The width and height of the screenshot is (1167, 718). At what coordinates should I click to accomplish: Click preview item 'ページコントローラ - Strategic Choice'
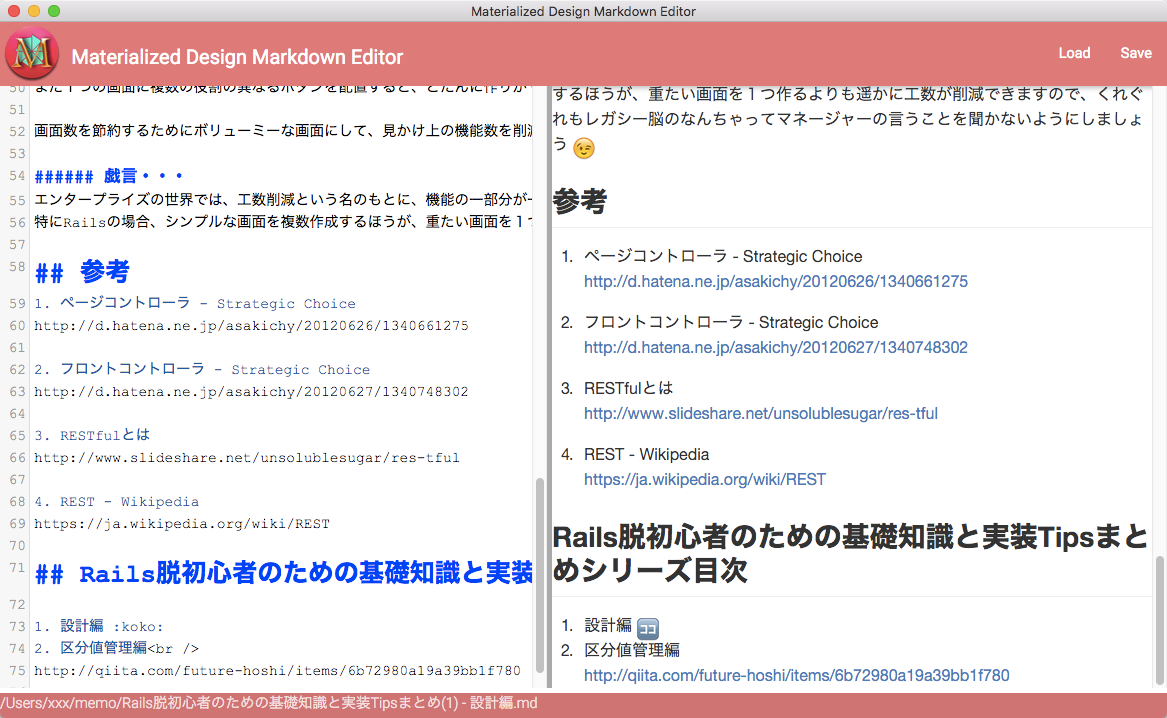point(723,257)
